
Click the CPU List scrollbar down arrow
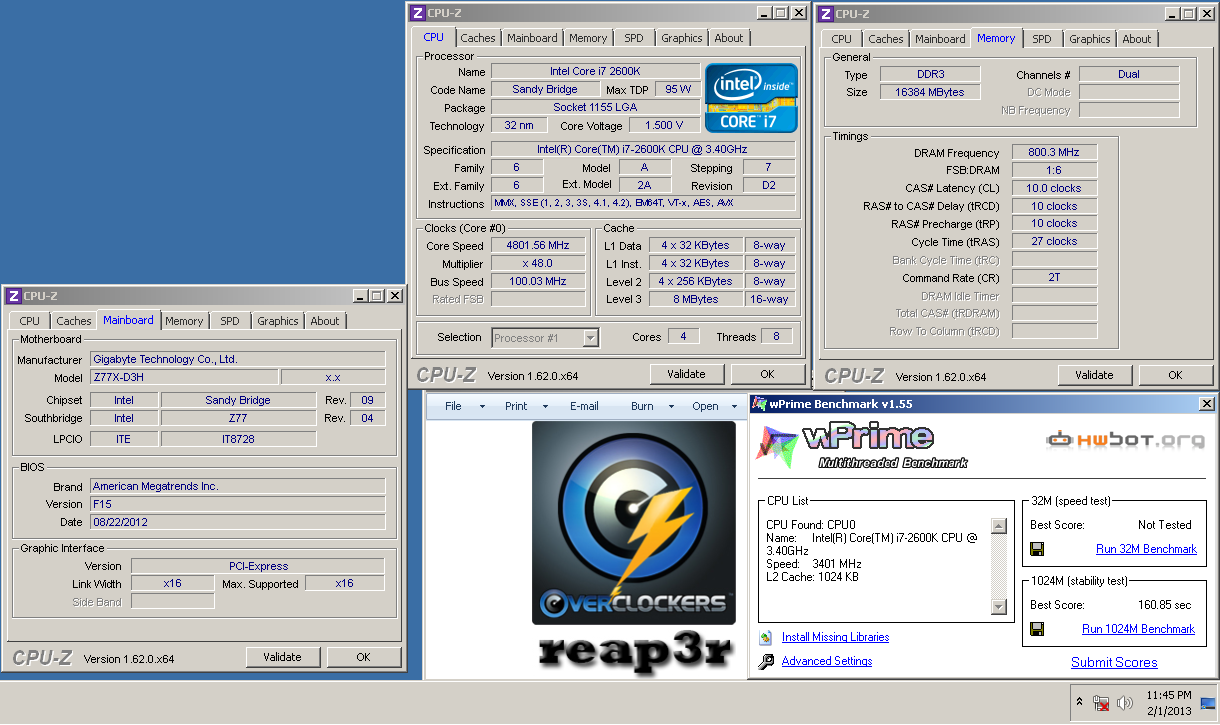click(x=998, y=606)
